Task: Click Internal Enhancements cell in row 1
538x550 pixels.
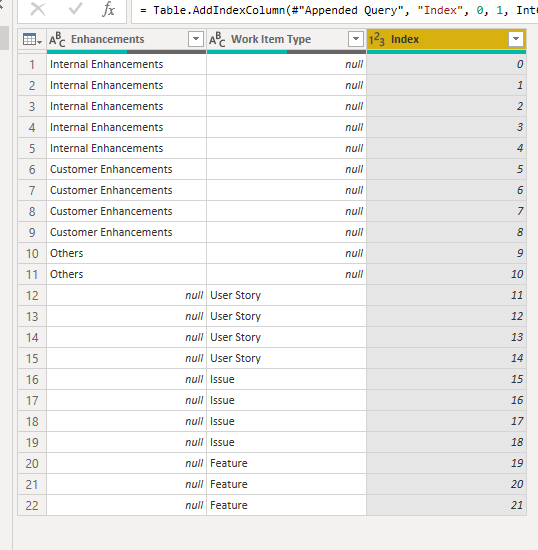Action: [x=126, y=64]
